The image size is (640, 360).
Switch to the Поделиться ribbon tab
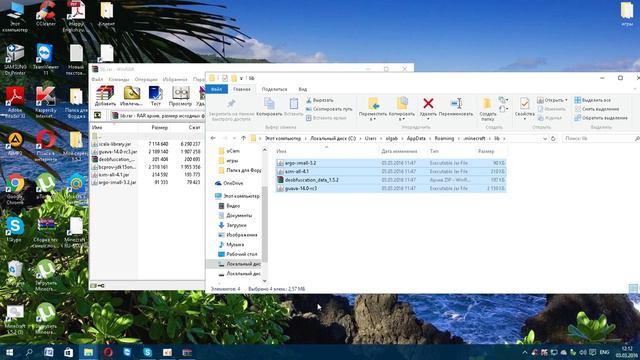pos(274,89)
